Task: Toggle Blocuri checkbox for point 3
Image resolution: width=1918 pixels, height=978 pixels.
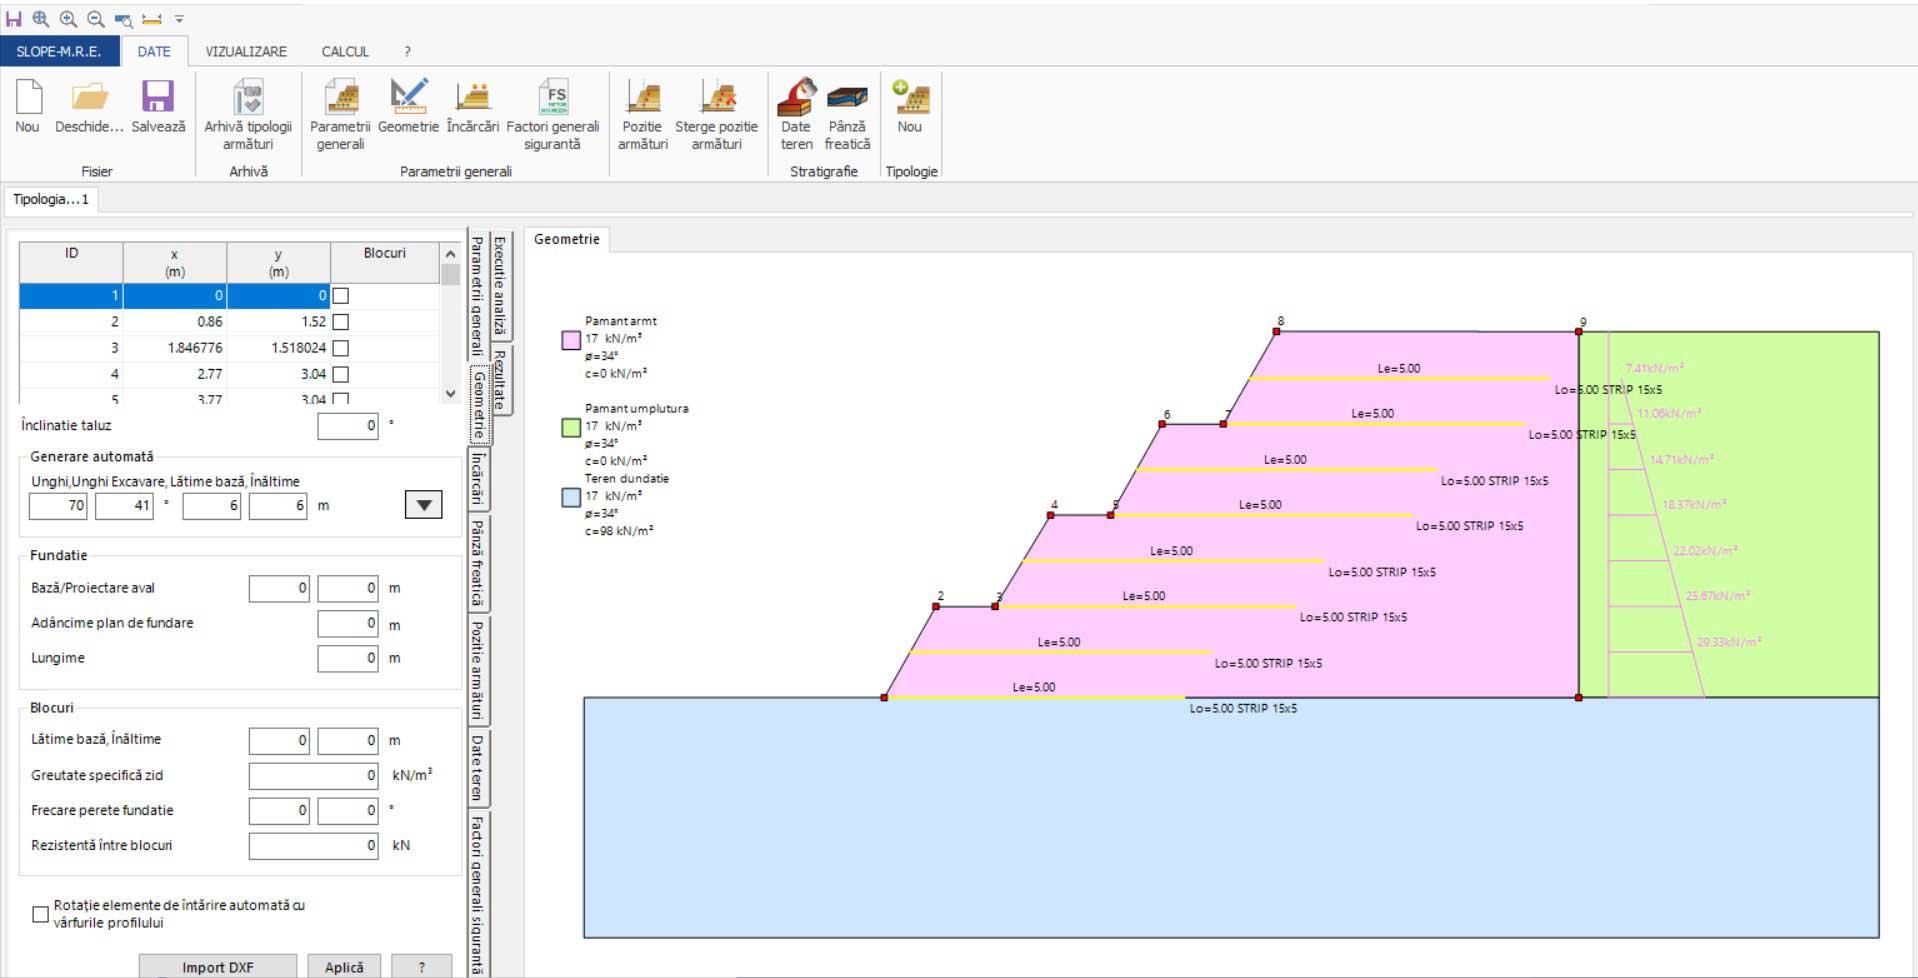Action: click(341, 348)
